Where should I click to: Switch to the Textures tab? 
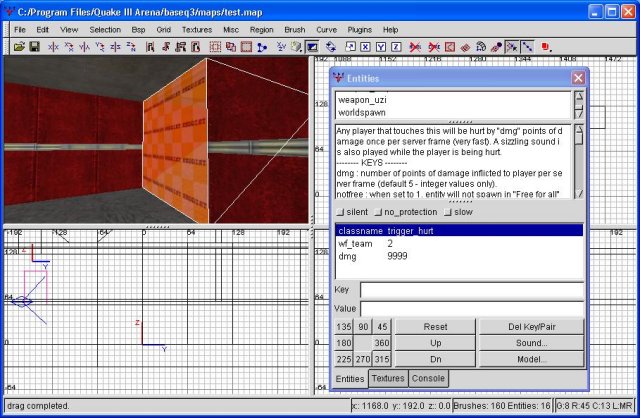pos(388,378)
